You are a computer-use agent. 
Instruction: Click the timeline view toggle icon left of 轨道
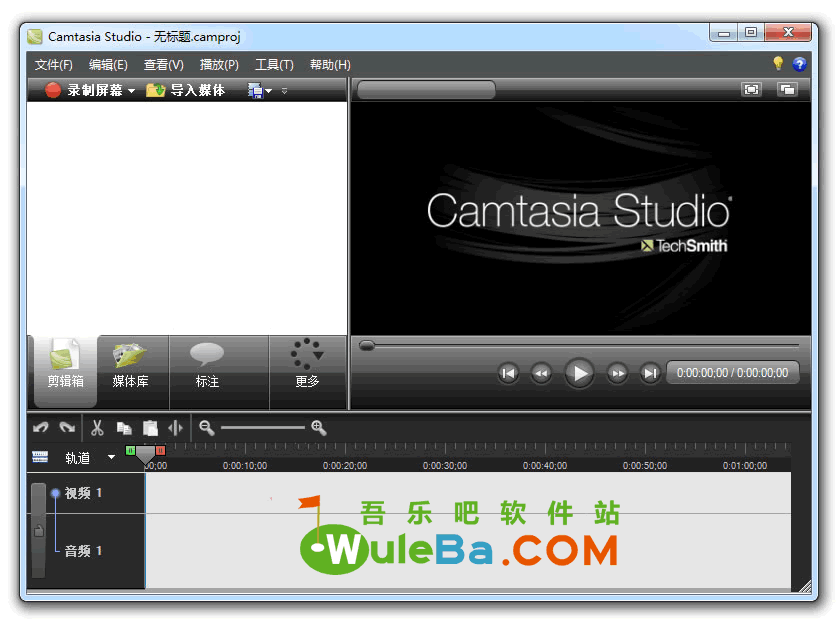(x=40, y=457)
